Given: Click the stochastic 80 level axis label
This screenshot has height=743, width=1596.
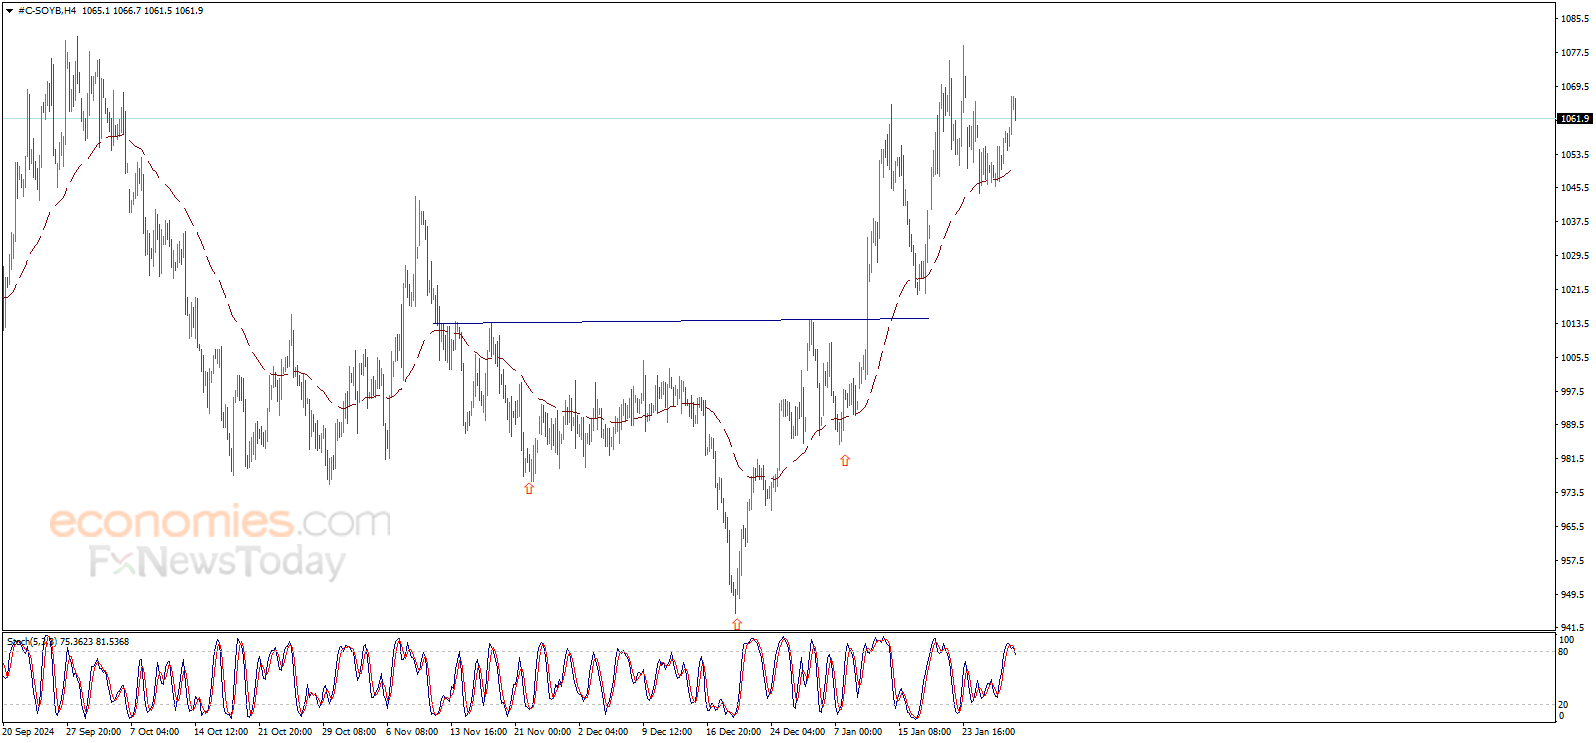Looking at the screenshot, I should point(1563,652).
